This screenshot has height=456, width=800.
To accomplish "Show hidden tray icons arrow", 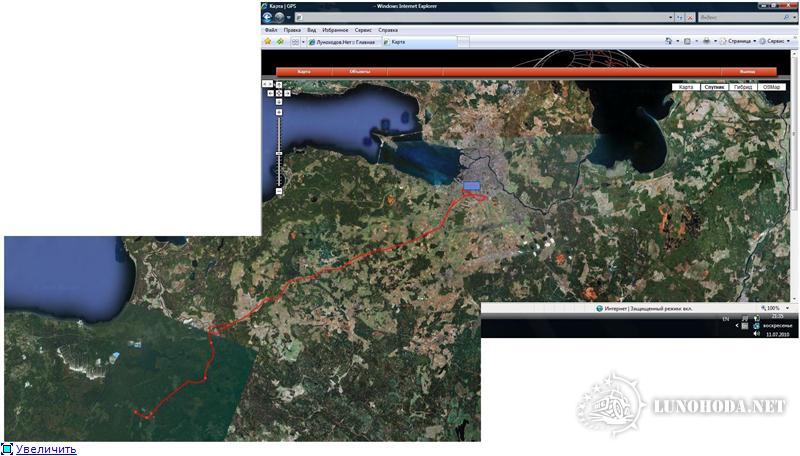I will point(737,325).
